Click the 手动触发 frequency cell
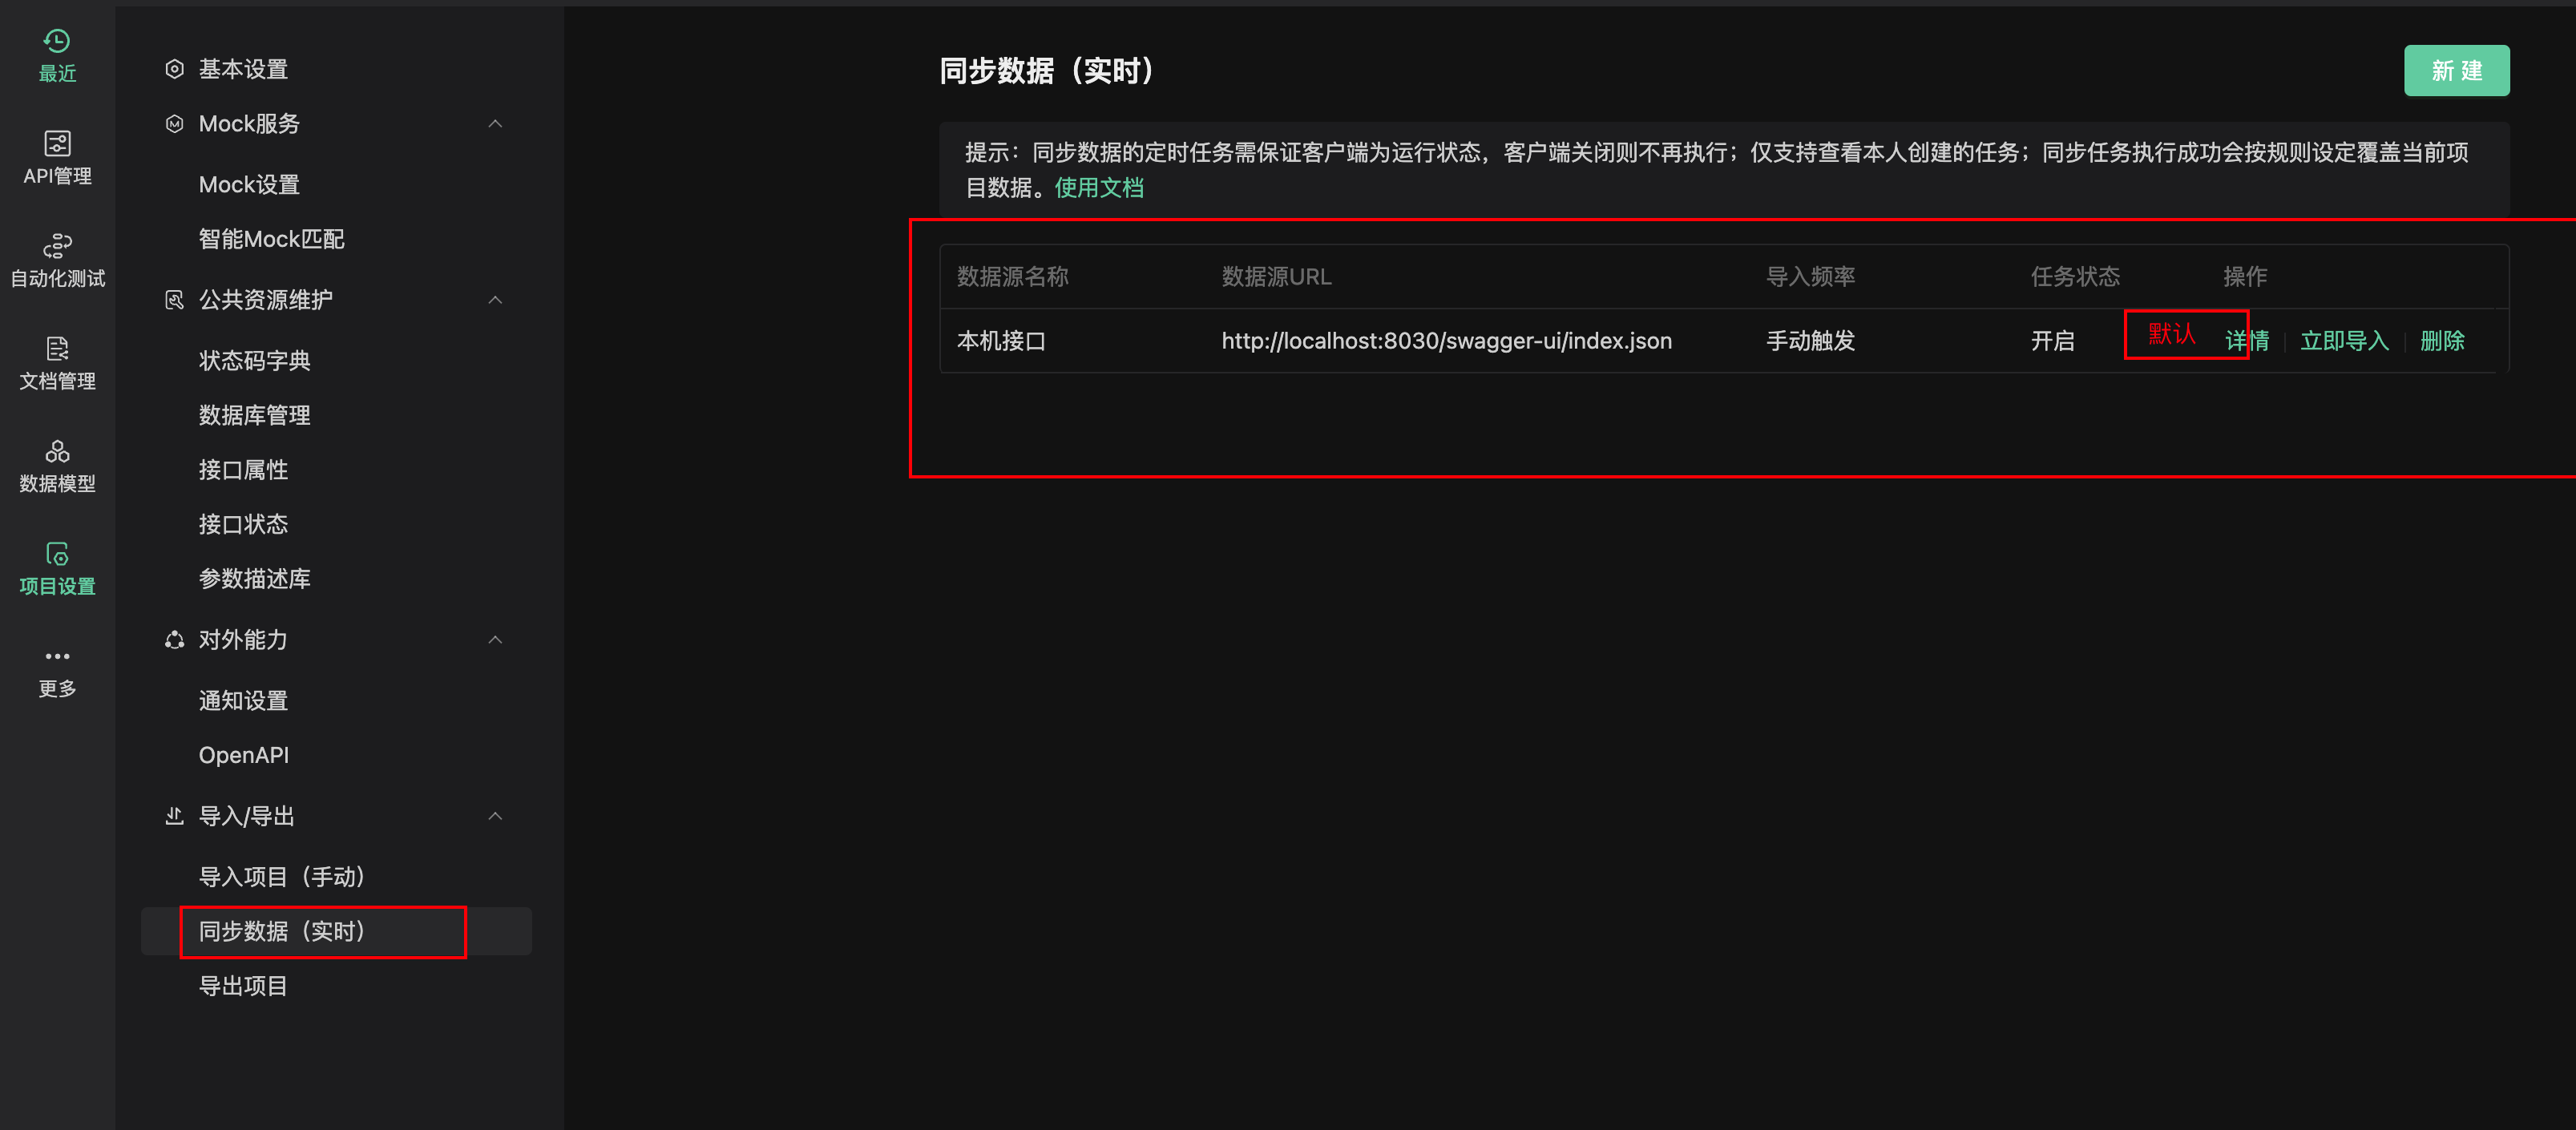This screenshot has height=1130, width=2576. (x=1810, y=341)
